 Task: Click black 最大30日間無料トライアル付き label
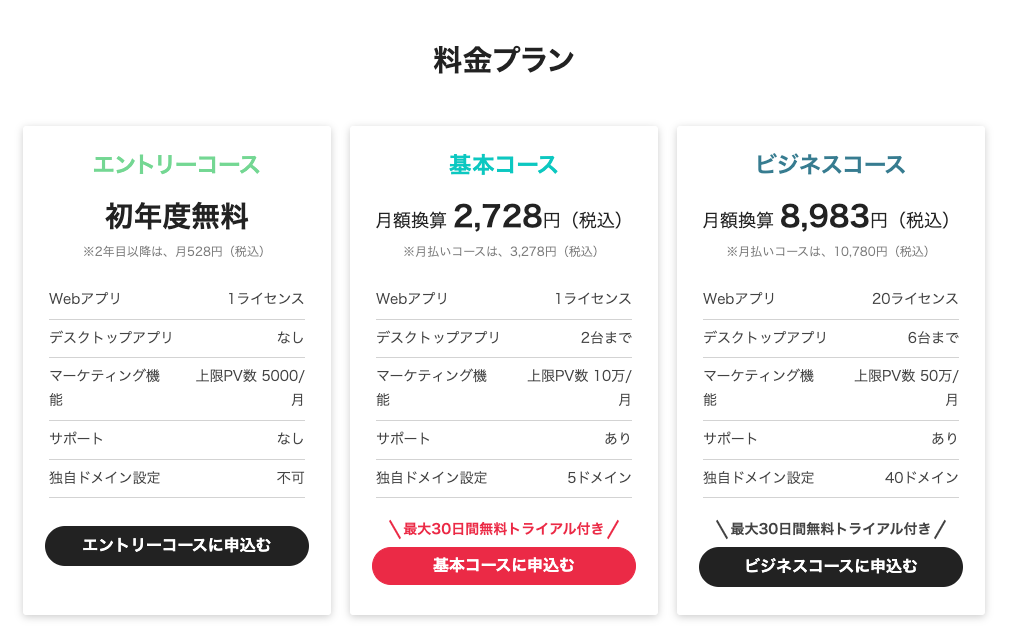point(830,529)
